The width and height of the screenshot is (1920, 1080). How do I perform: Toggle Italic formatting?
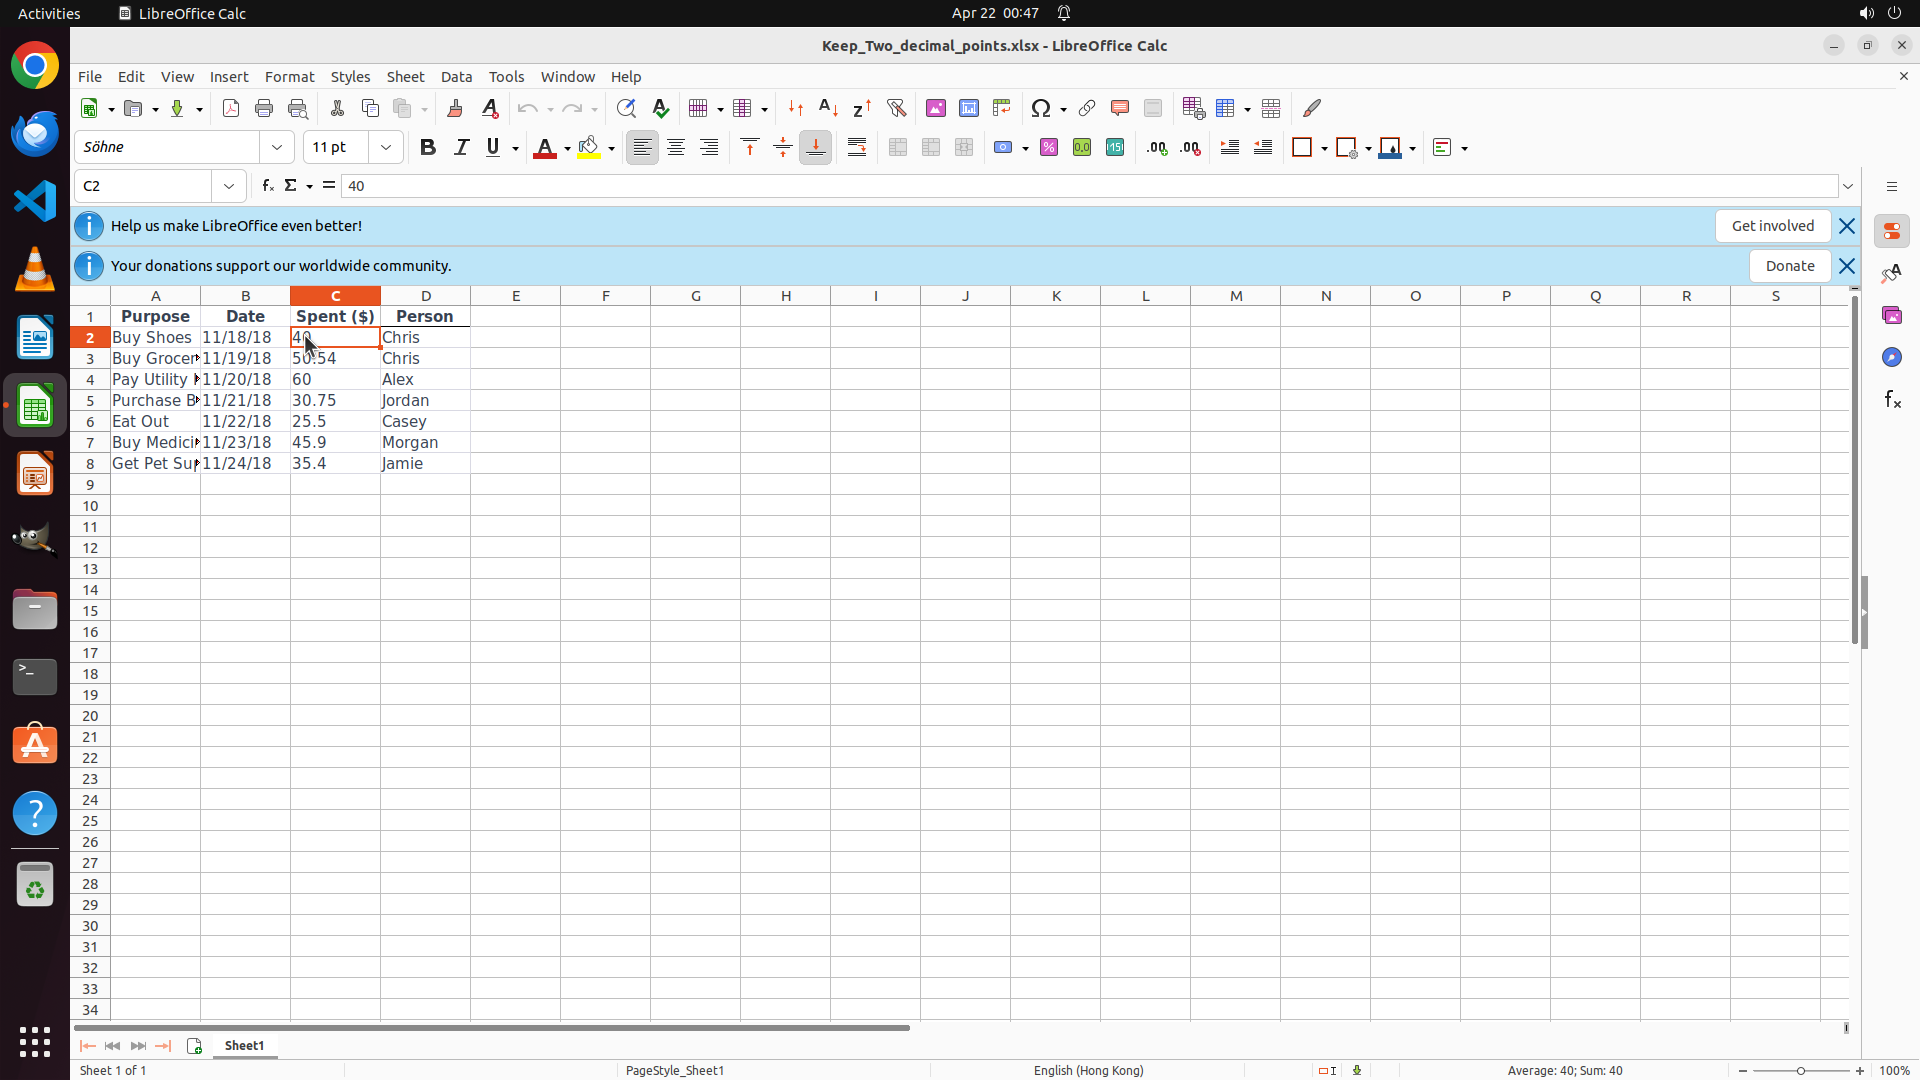(461, 147)
